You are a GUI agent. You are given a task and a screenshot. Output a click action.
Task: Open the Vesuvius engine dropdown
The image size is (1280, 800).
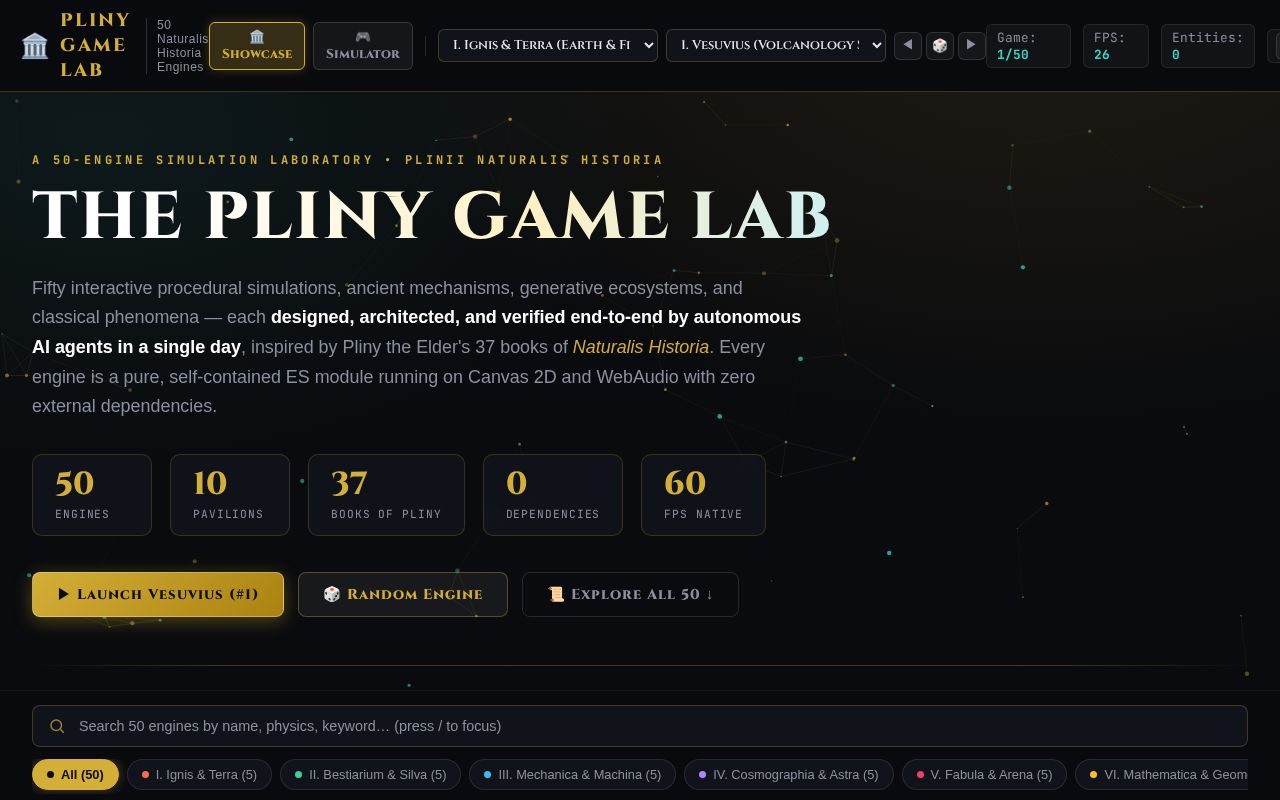tap(776, 45)
